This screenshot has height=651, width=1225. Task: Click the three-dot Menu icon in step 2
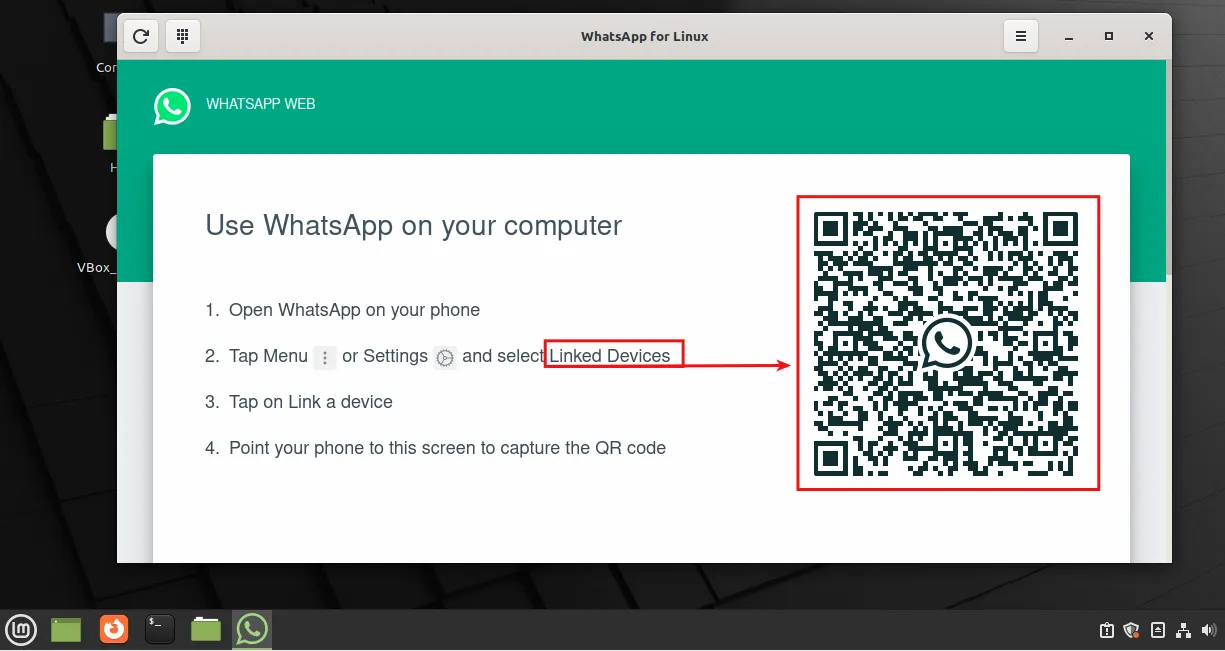click(325, 358)
